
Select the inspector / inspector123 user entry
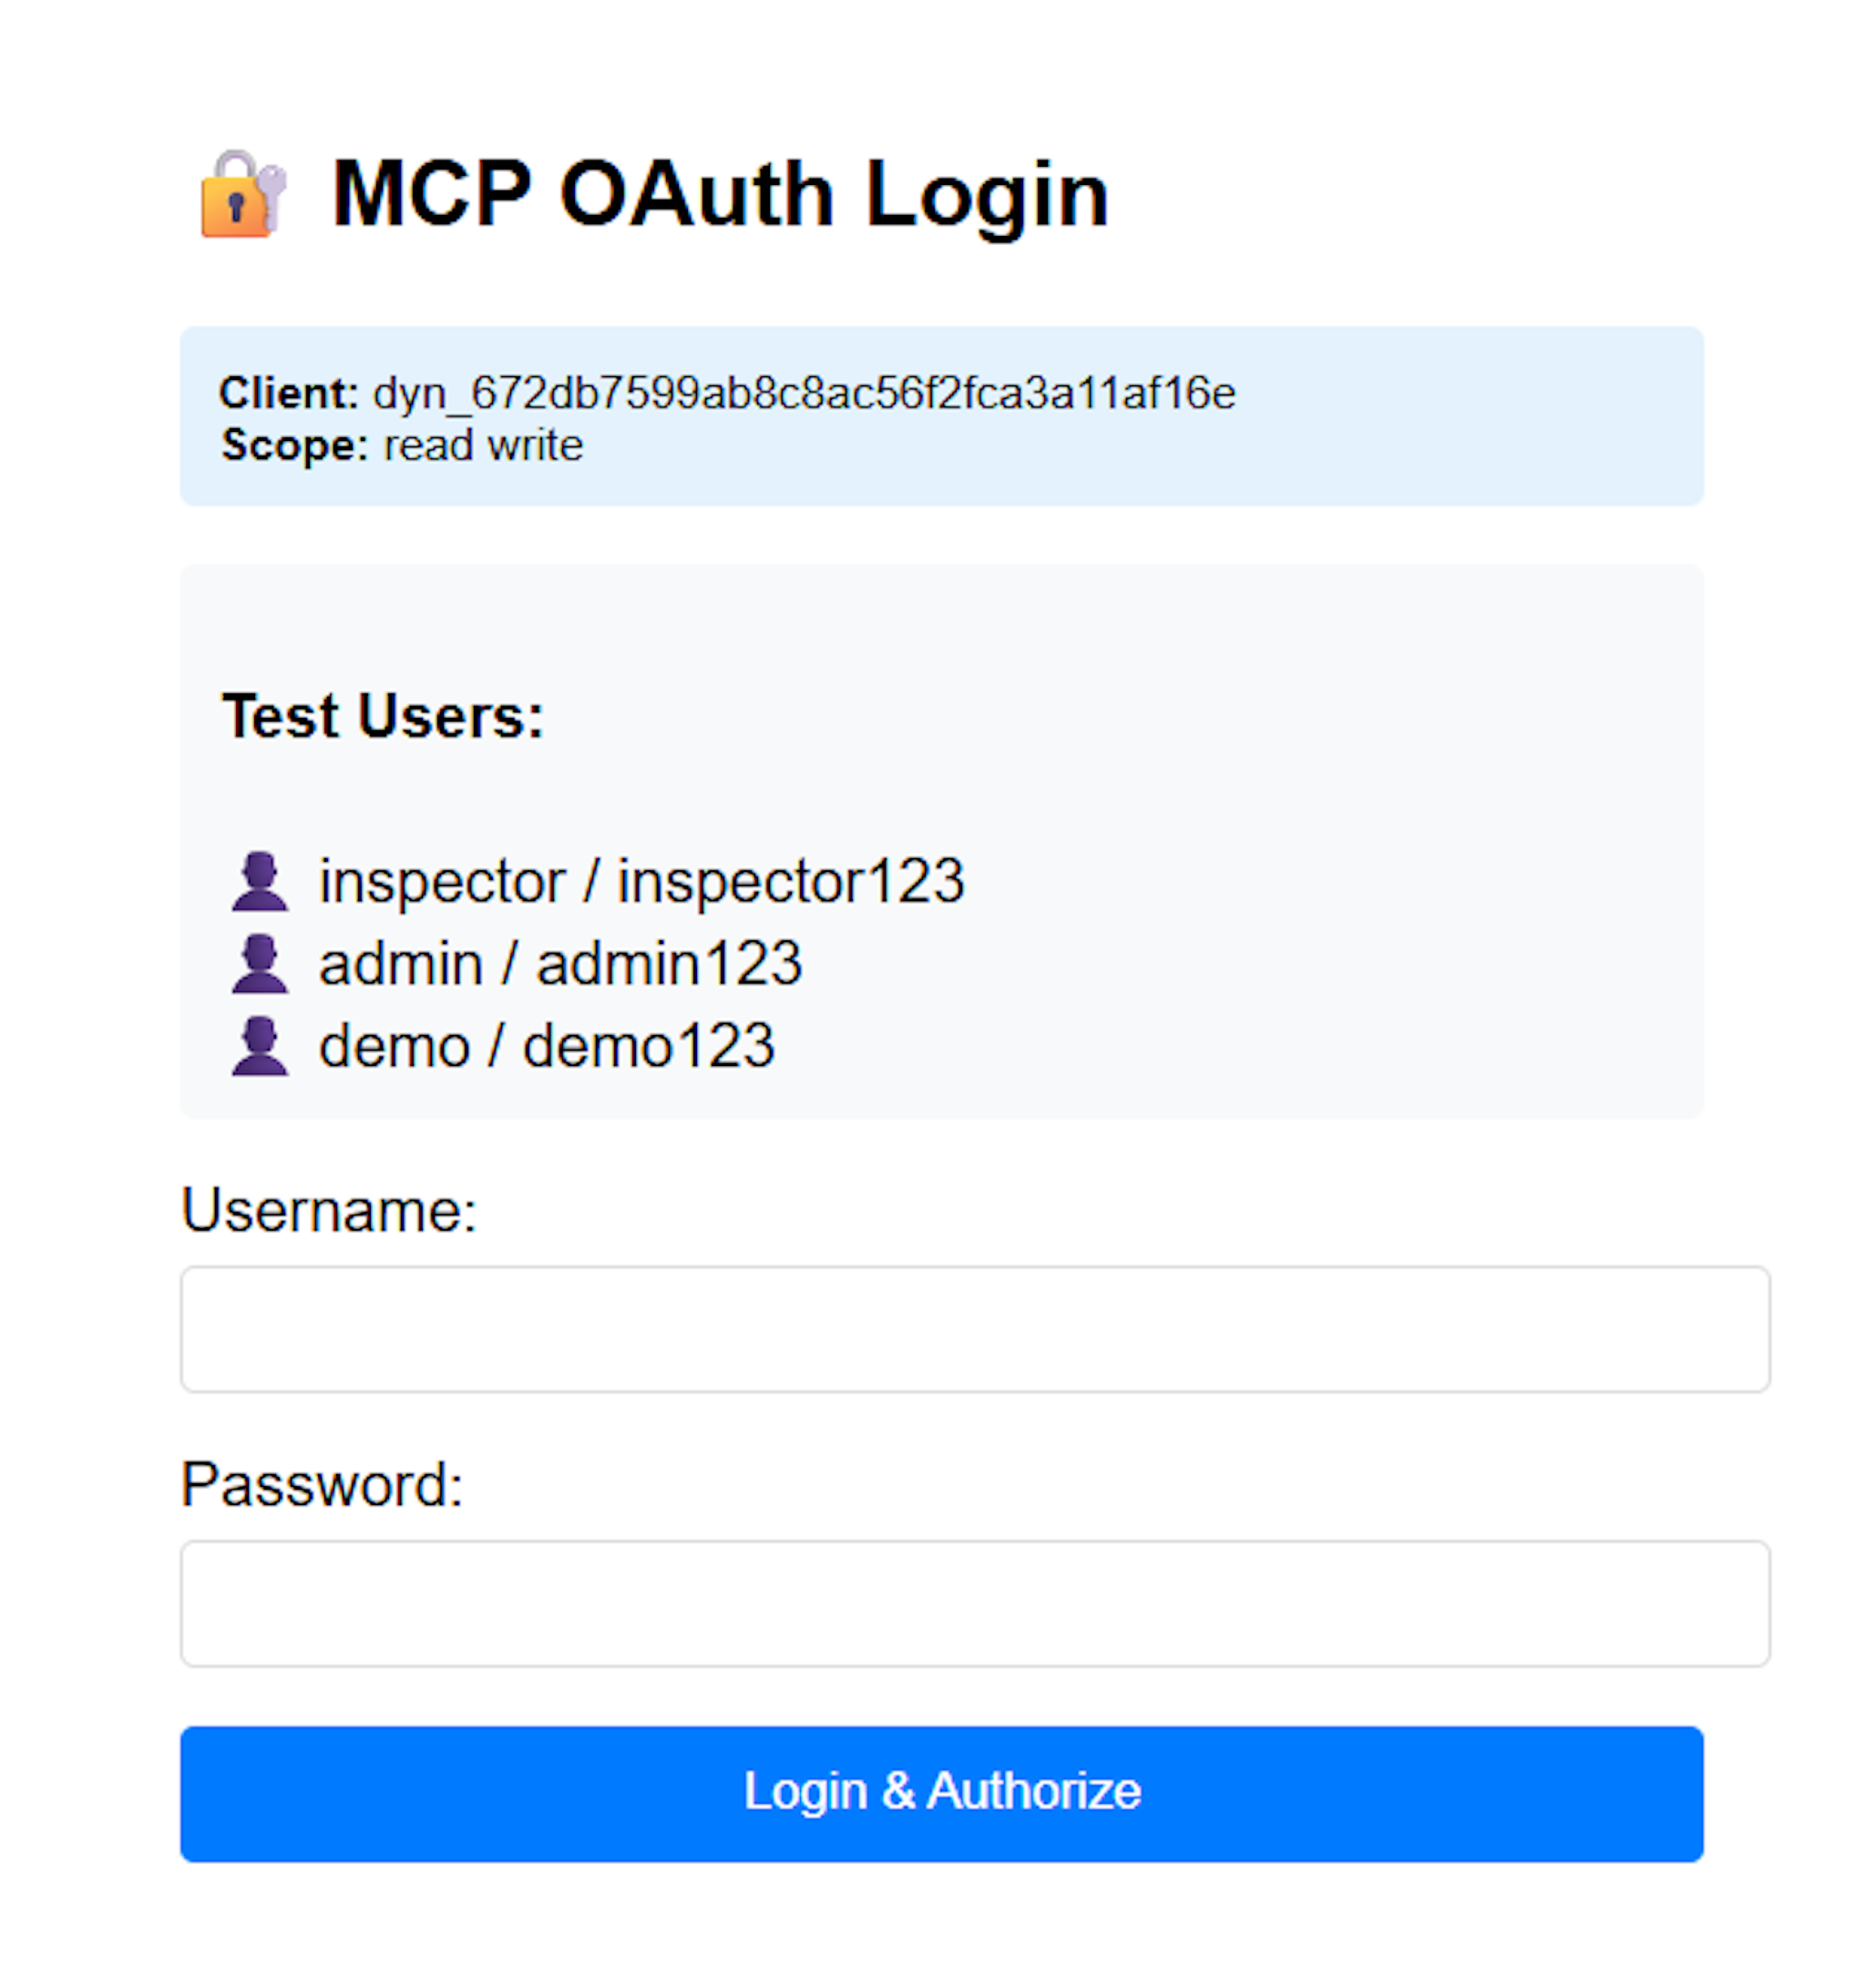click(642, 881)
